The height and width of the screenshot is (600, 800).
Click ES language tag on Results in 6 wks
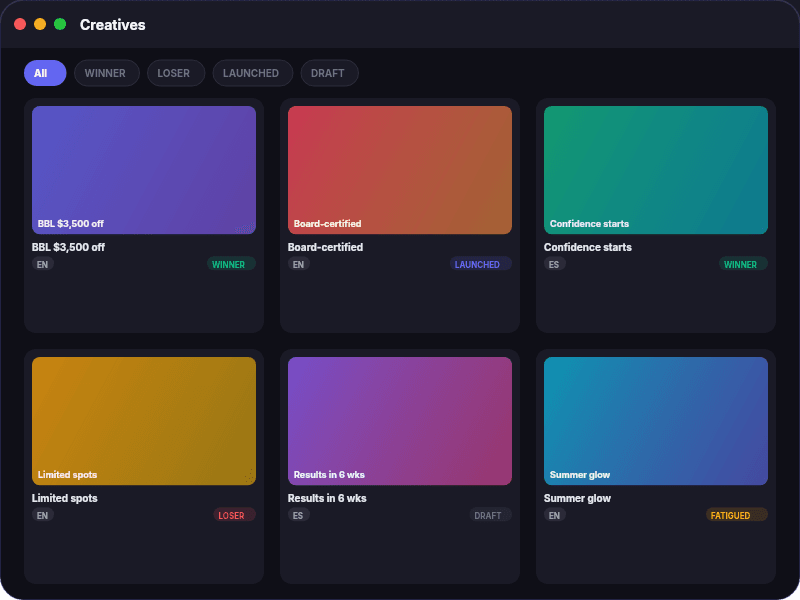(x=298, y=515)
